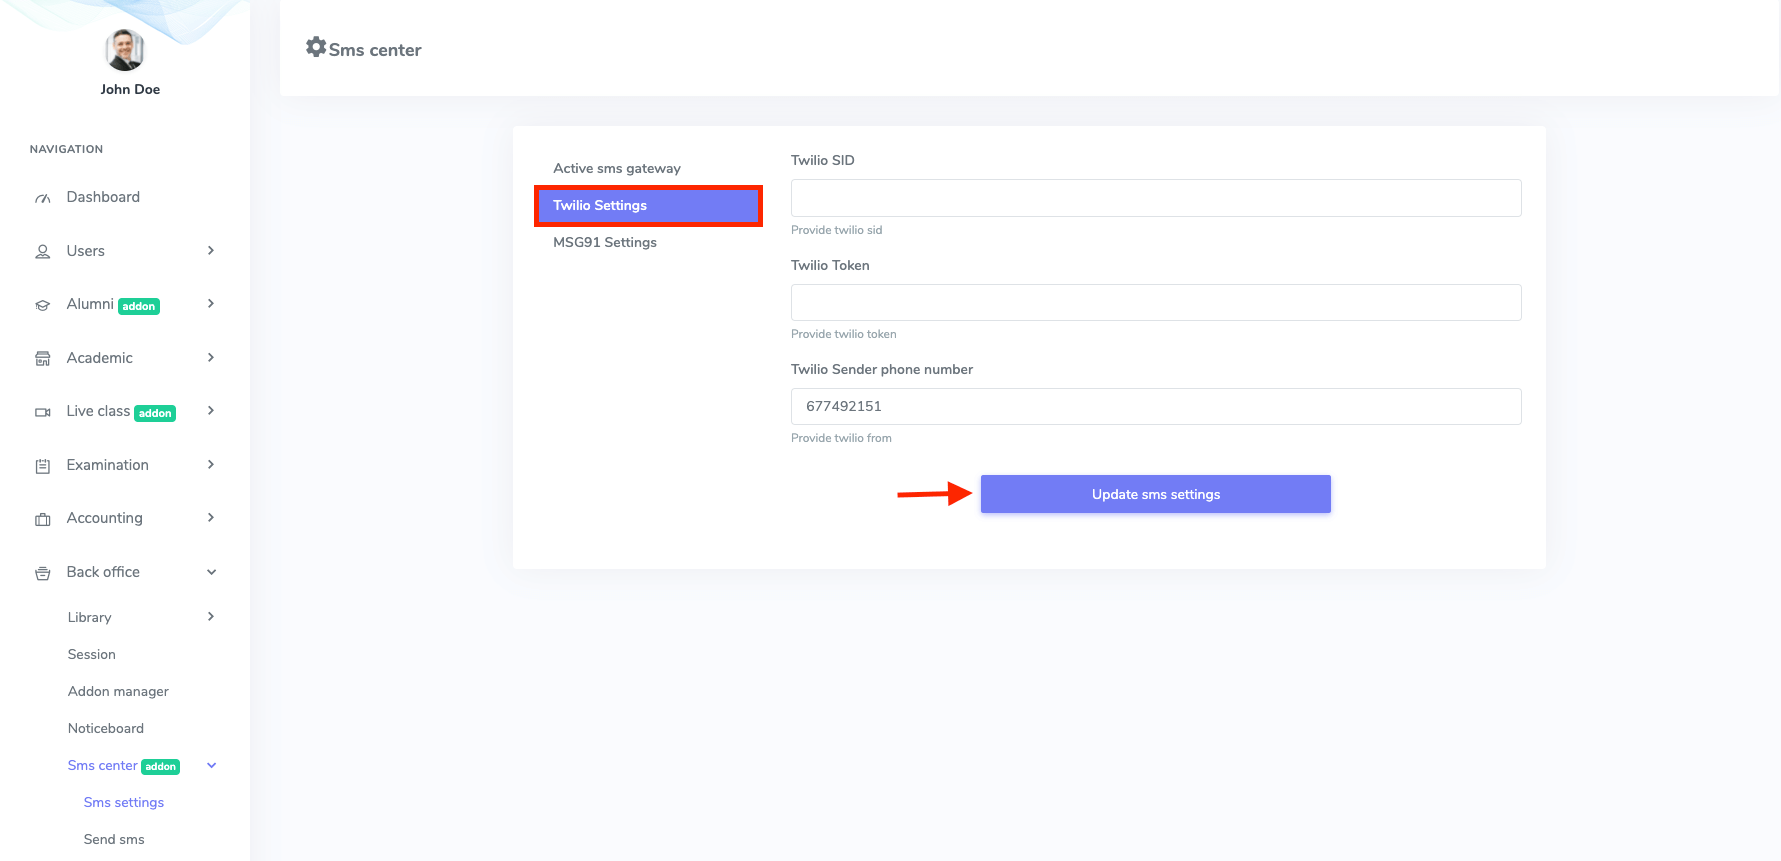Click the Alumni graduation cap icon
This screenshot has width=1781, height=861.
(x=42, y=304)
